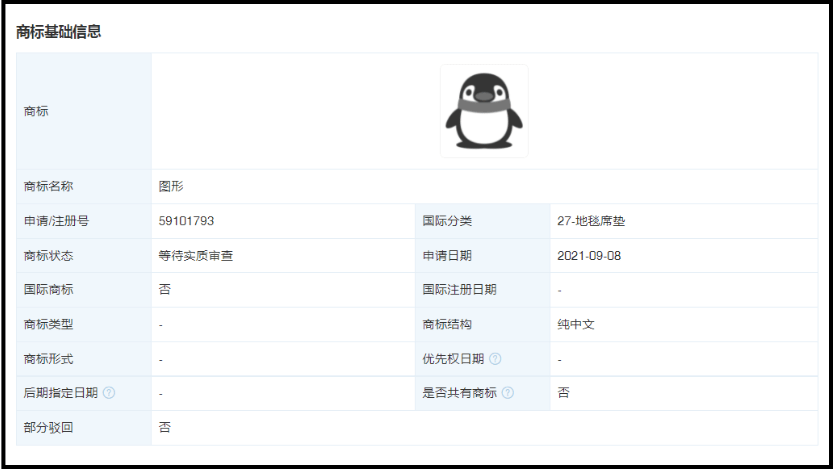Select the application date 2021-09-08
833x470 pixels.
589,256
